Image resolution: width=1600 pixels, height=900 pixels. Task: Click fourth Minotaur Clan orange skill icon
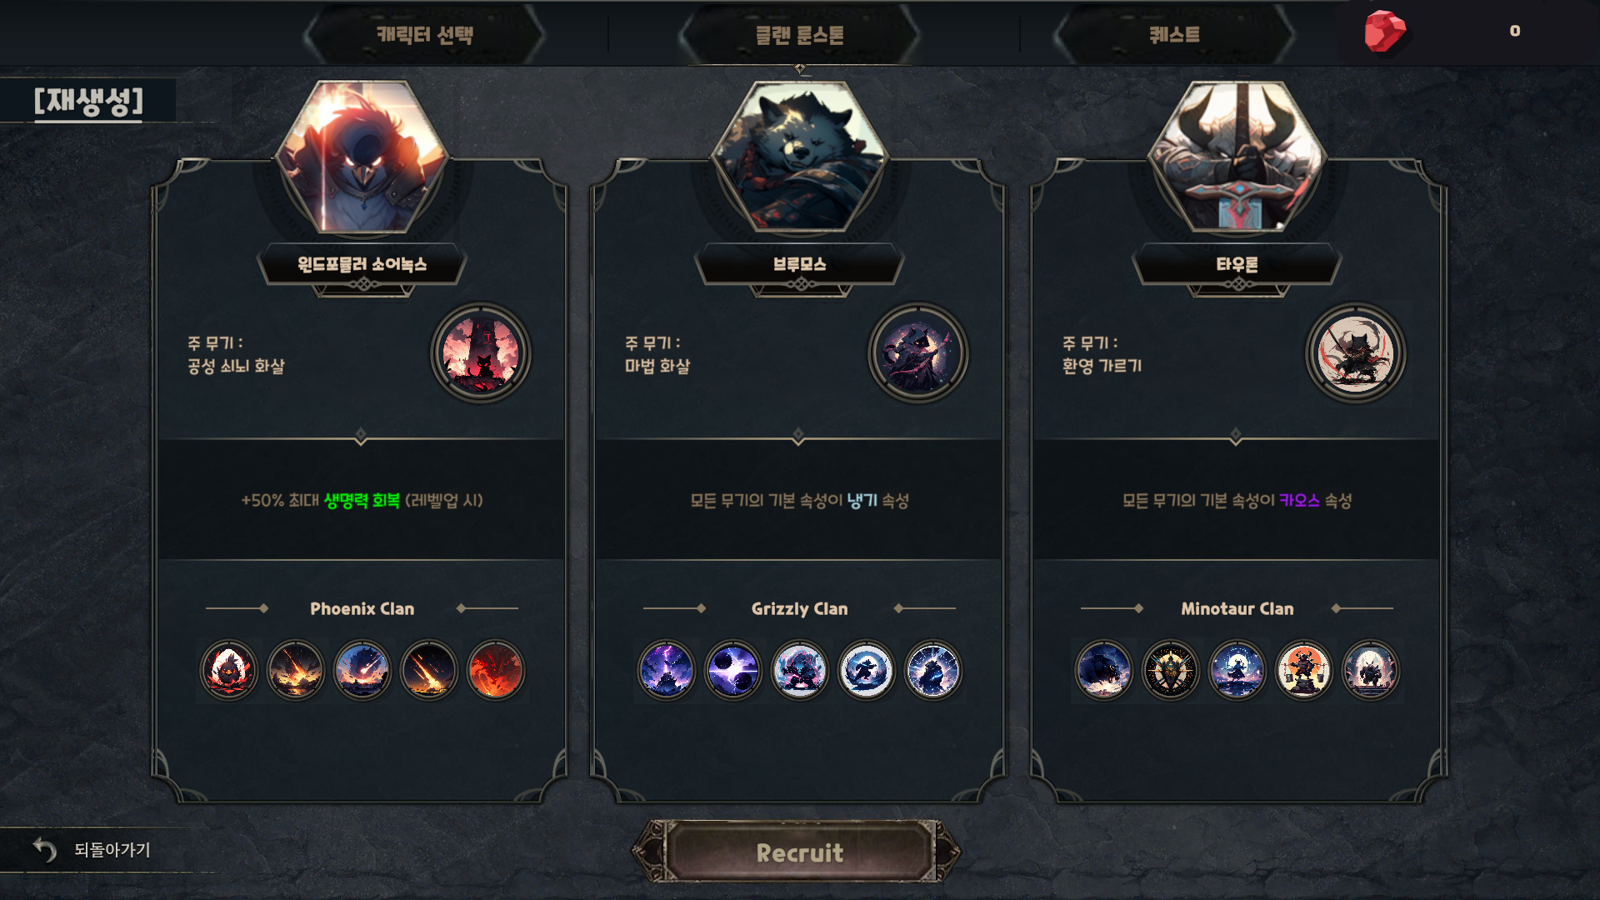point(1303,669)
